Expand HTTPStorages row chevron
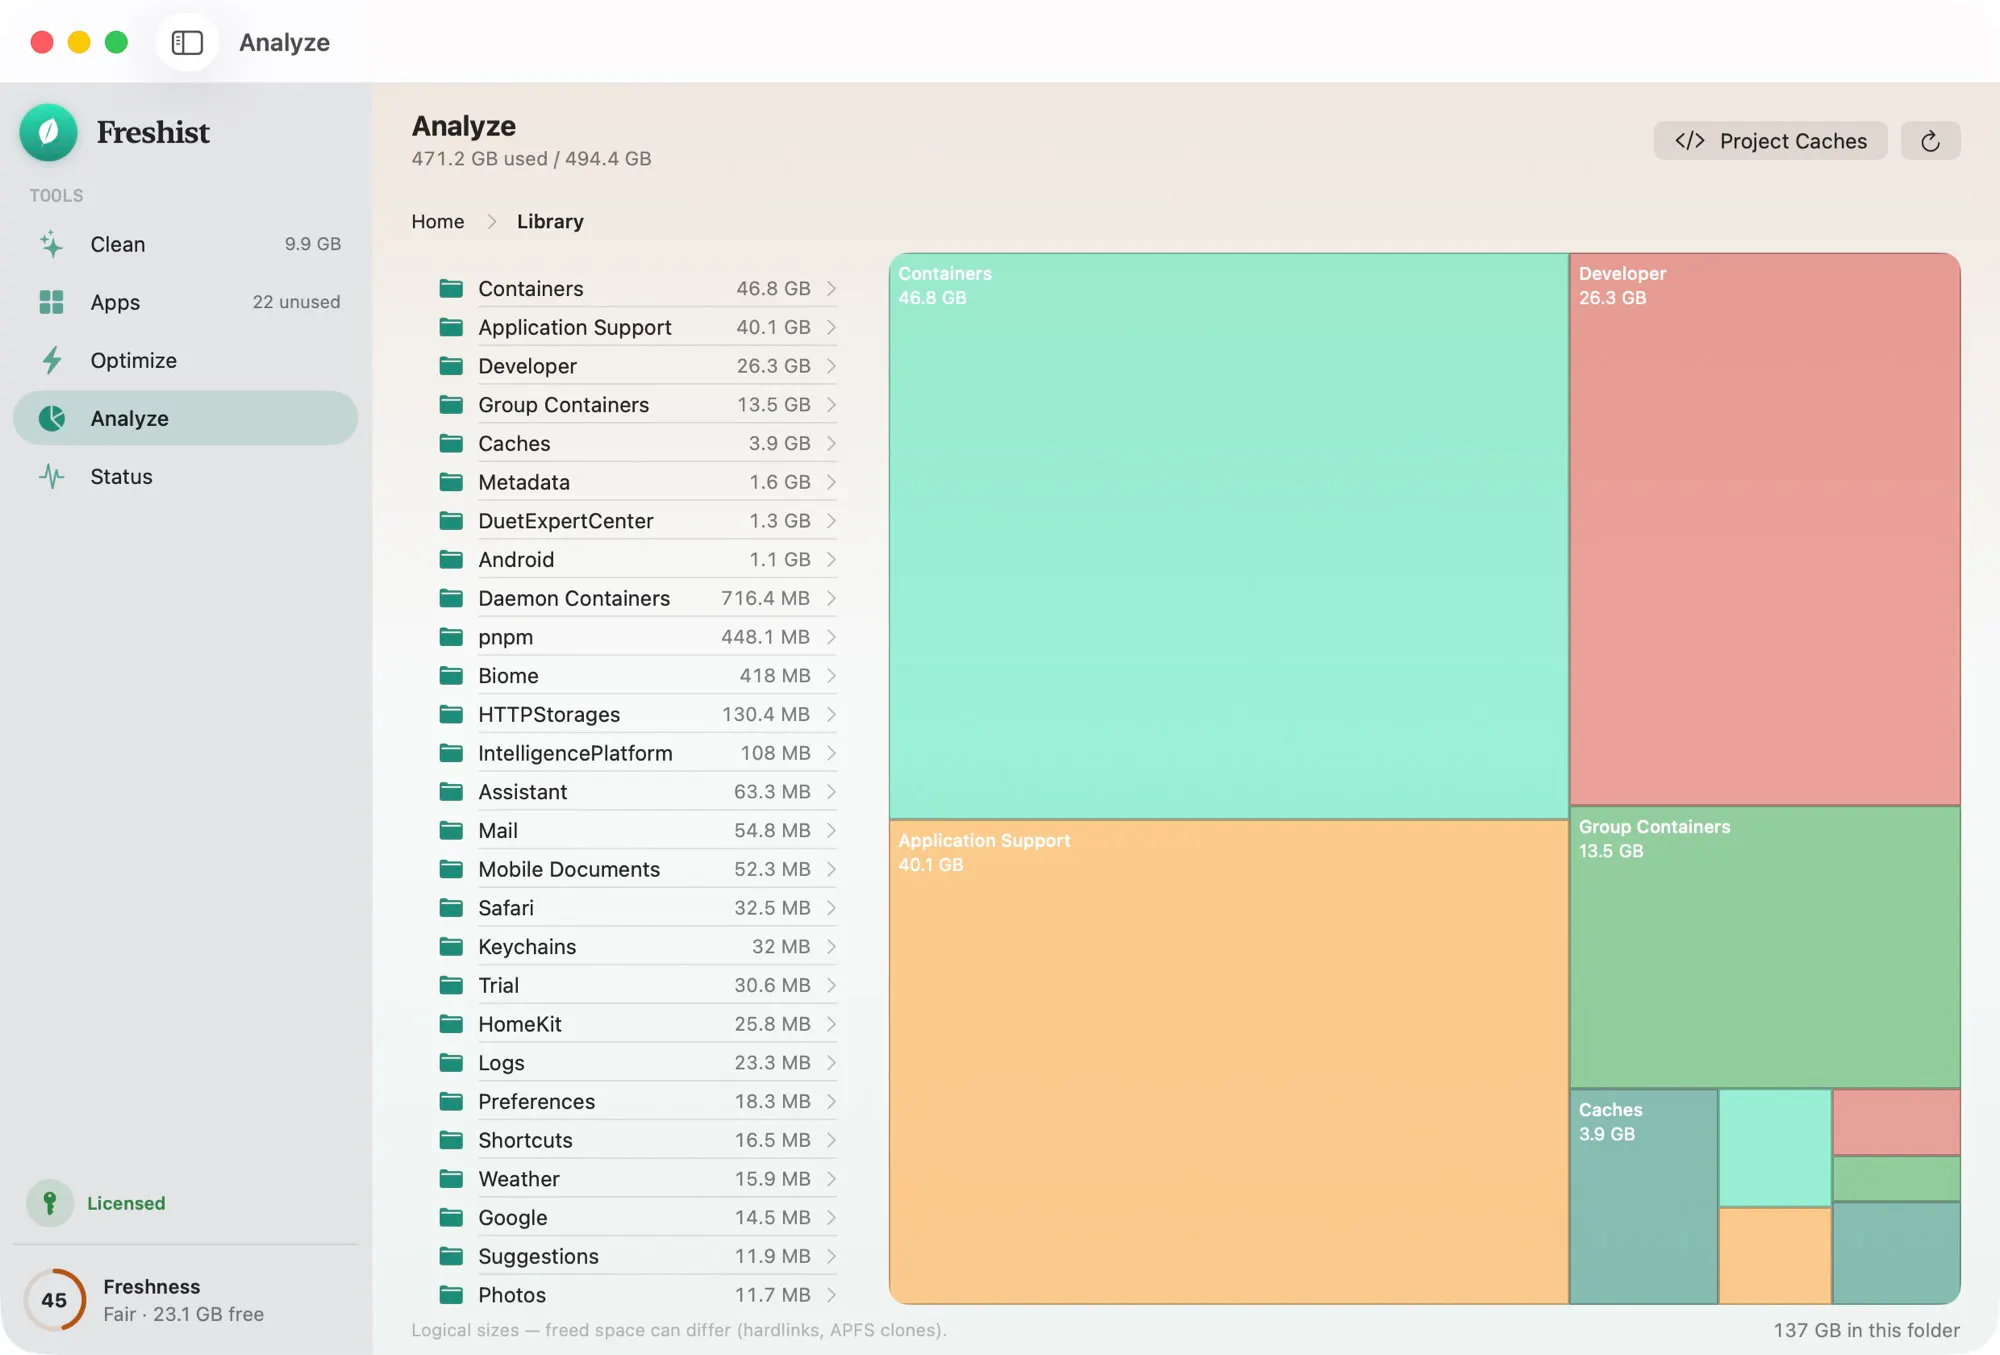Image resolution: width=2000 pixels, height=1355 pixels. (831, 714)
